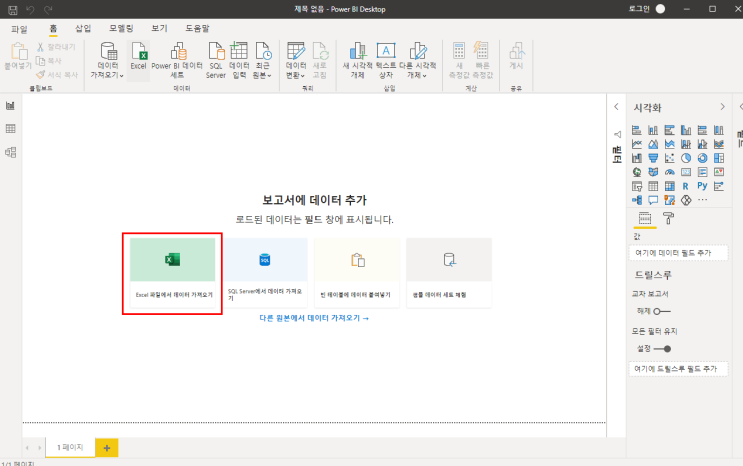
Task: Select the Stacked column chart visual
Action: coord(653,130)
